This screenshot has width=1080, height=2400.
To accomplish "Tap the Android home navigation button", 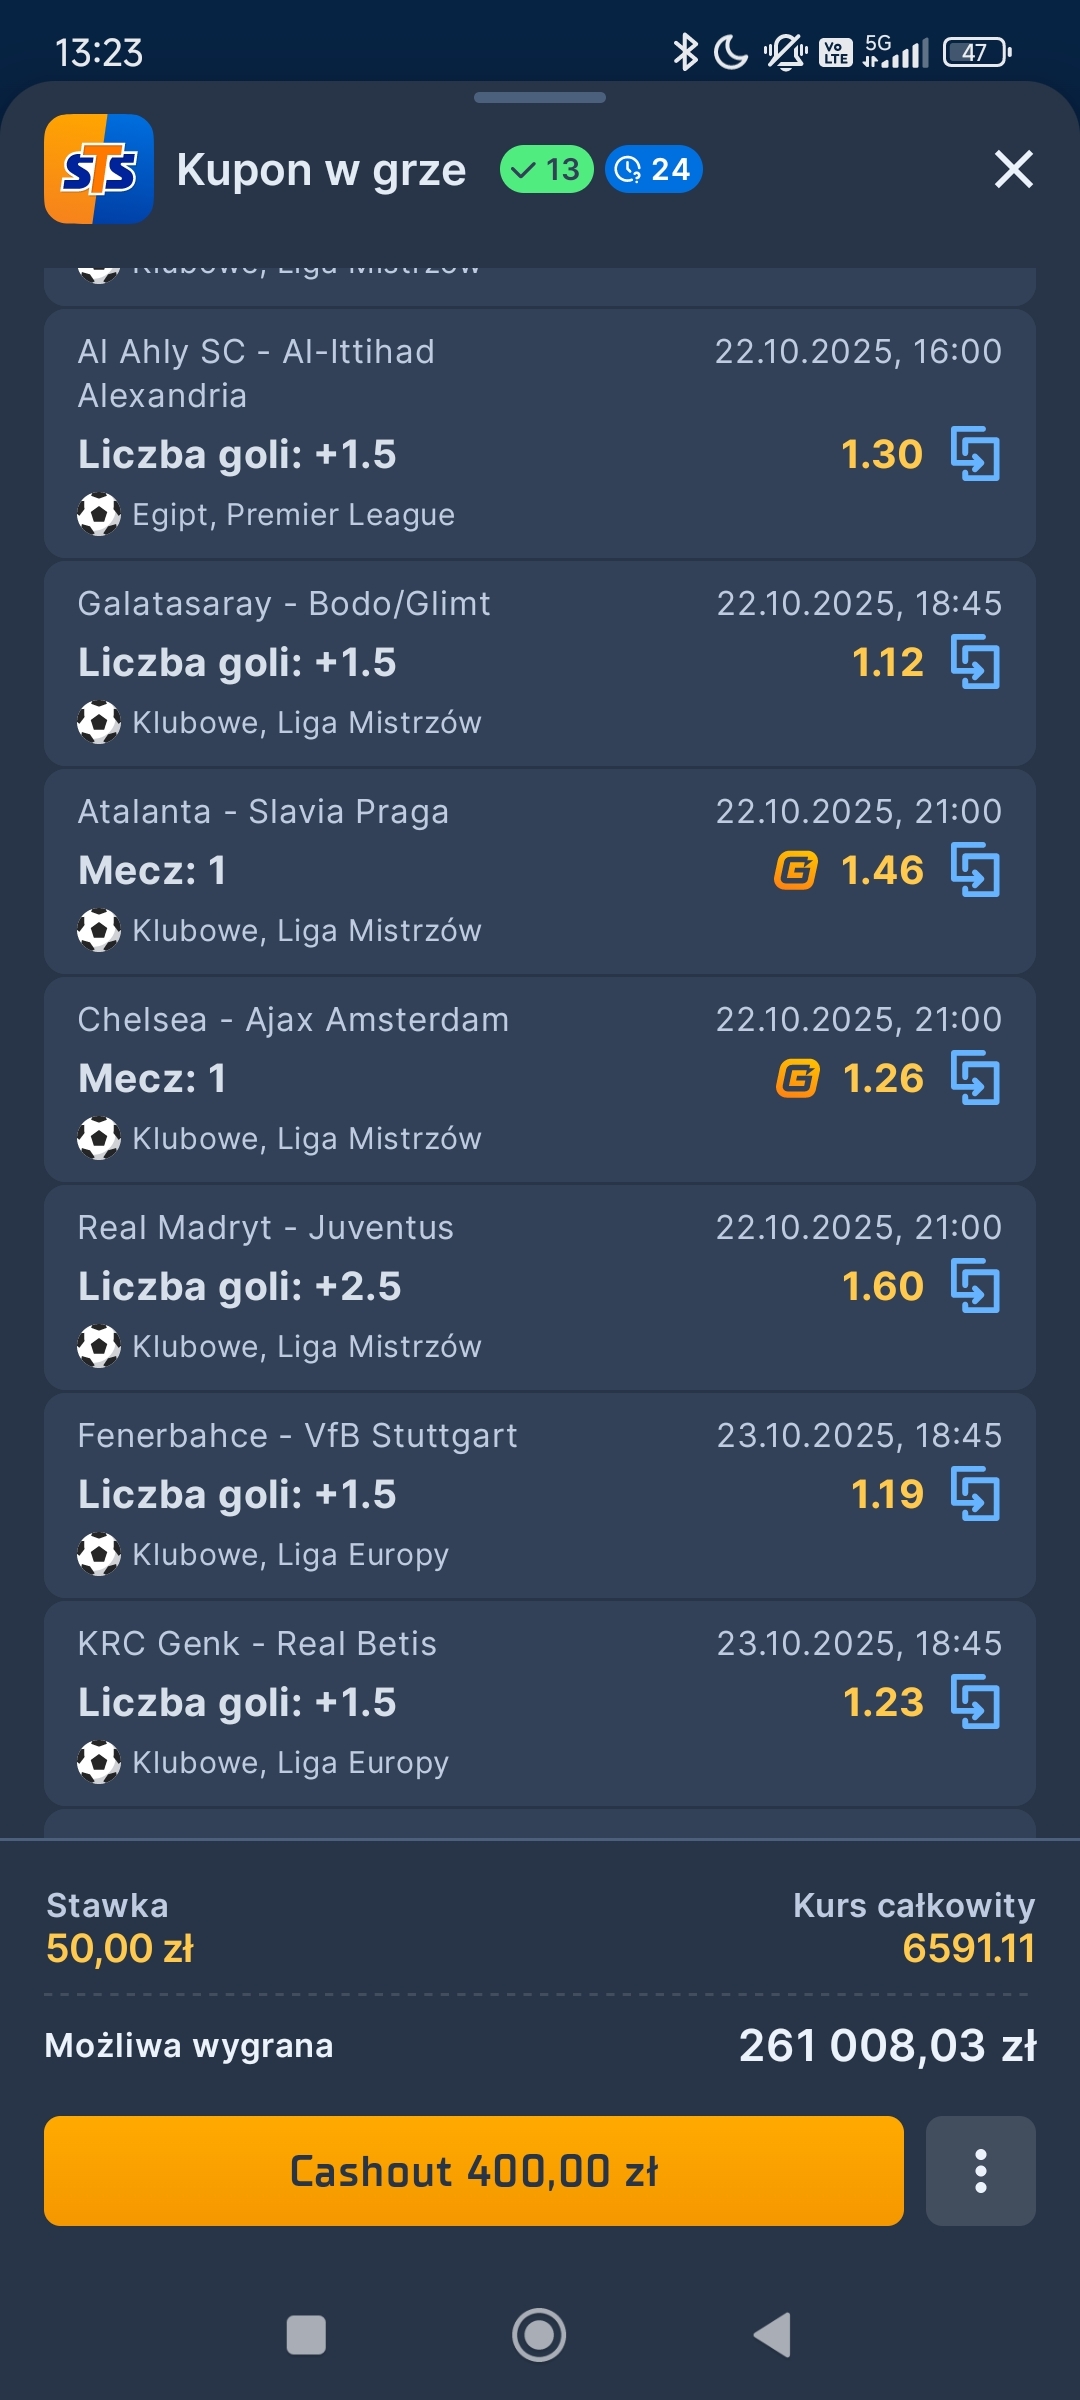I will click(x=539, y=2335).
